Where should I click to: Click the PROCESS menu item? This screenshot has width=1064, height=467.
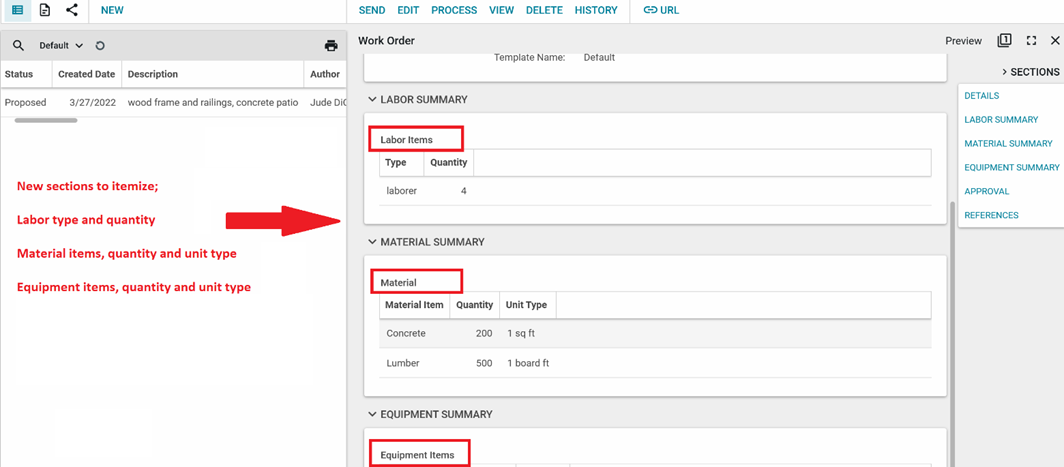pos(454,10)
